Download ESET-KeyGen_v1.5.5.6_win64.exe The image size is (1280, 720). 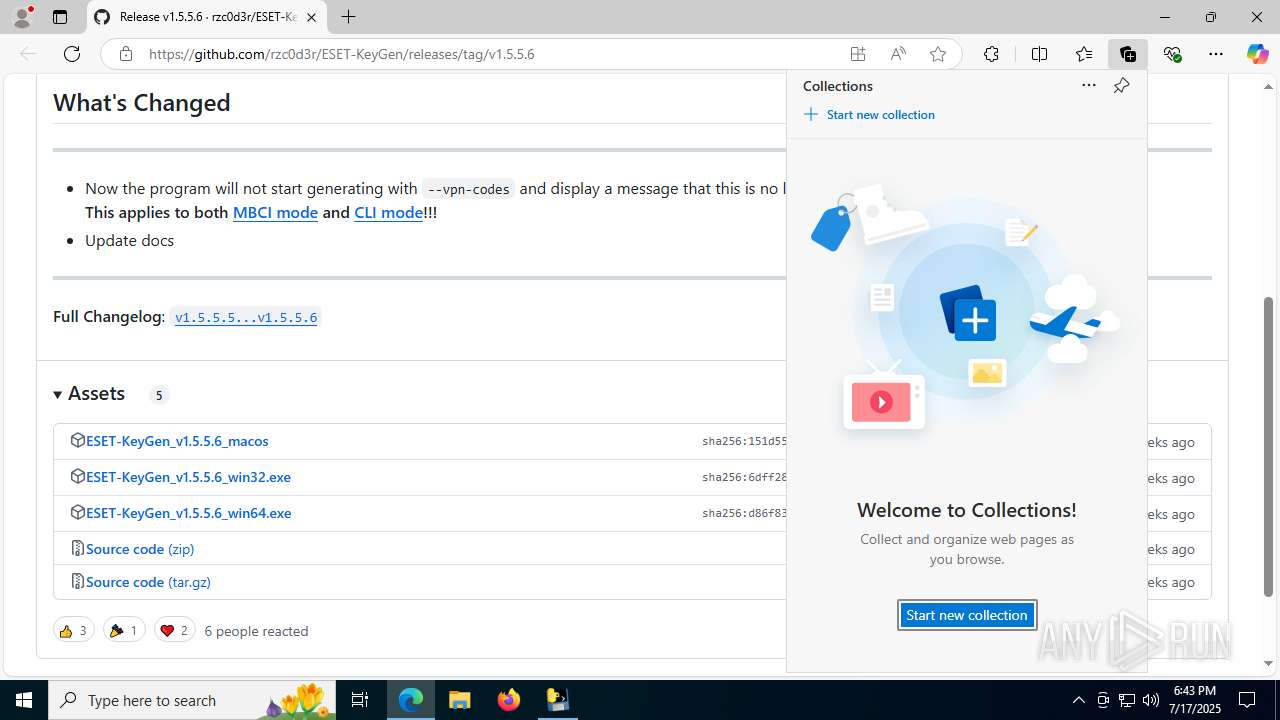[x=188, y=513]
